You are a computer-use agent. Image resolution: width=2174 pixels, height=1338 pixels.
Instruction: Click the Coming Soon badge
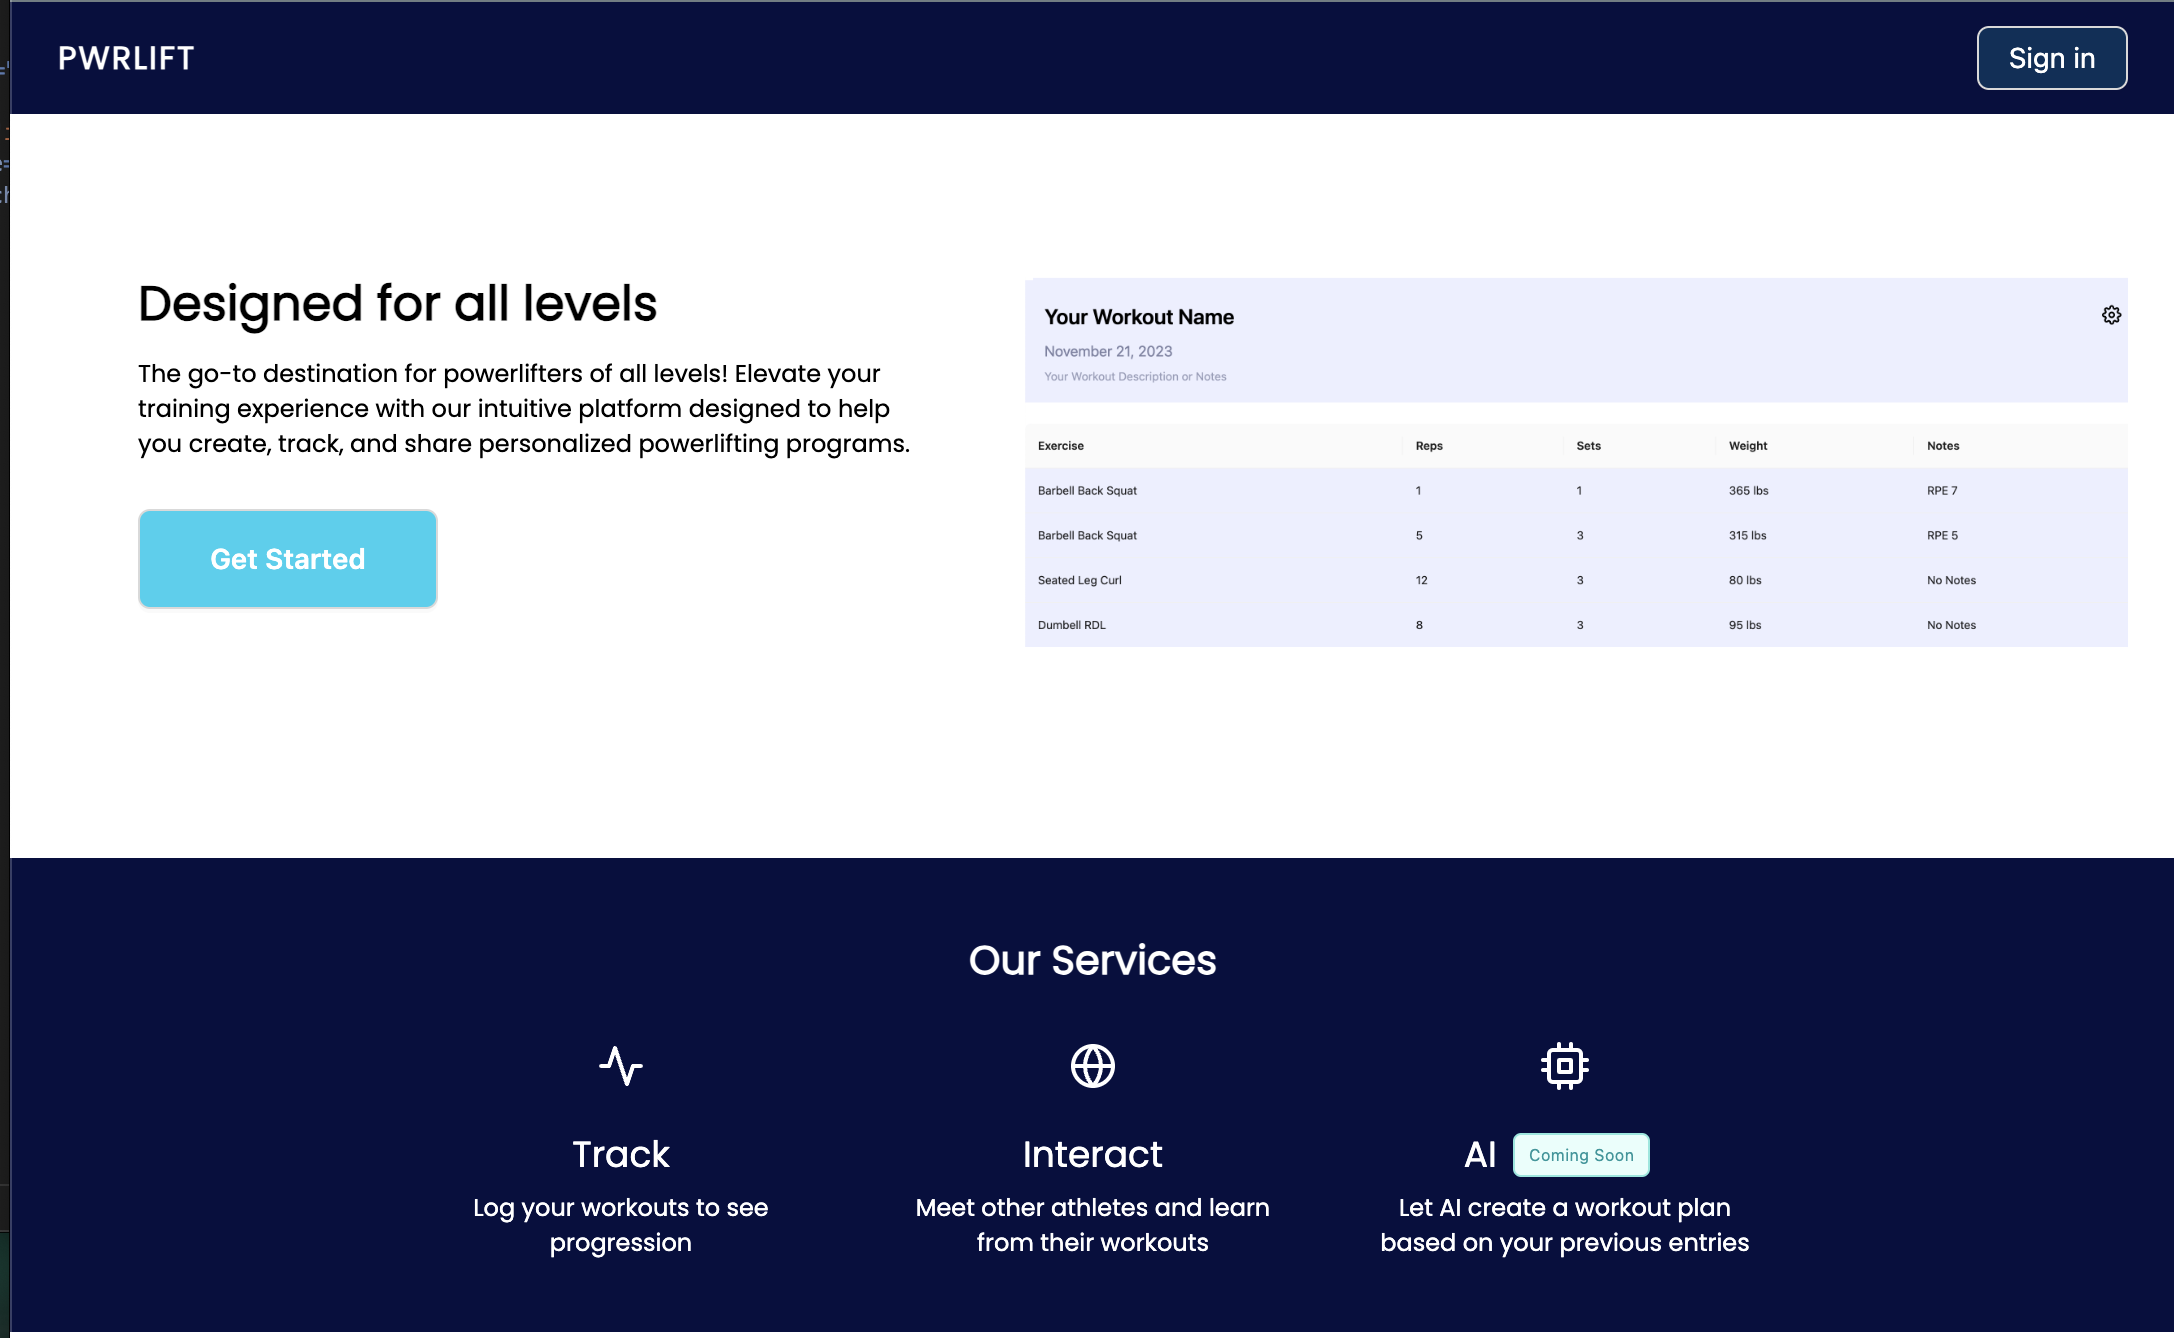pyautogui.click(x=1580, y=1155)
